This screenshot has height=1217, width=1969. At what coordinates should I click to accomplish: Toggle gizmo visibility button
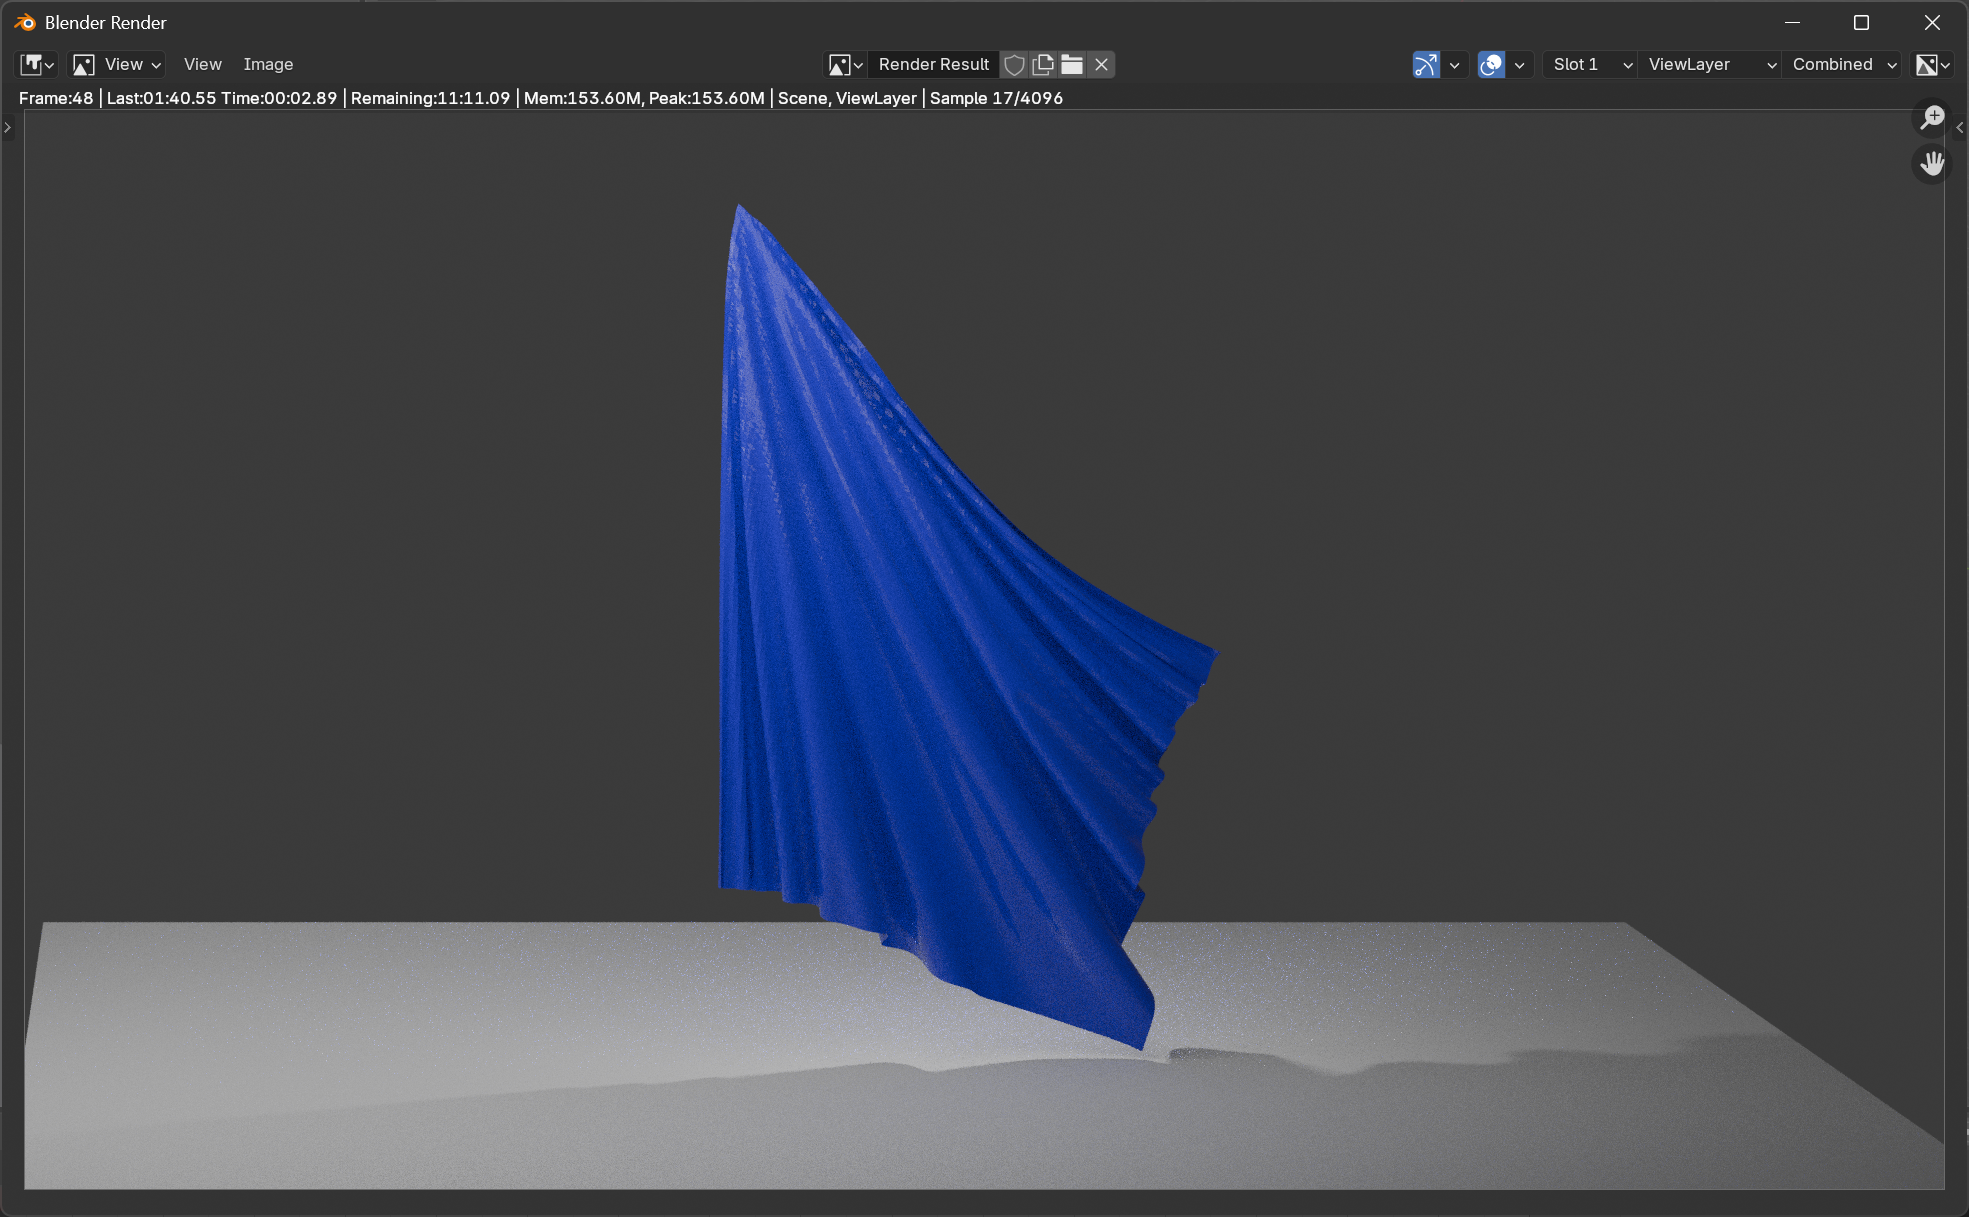[x=1426, y=64]
